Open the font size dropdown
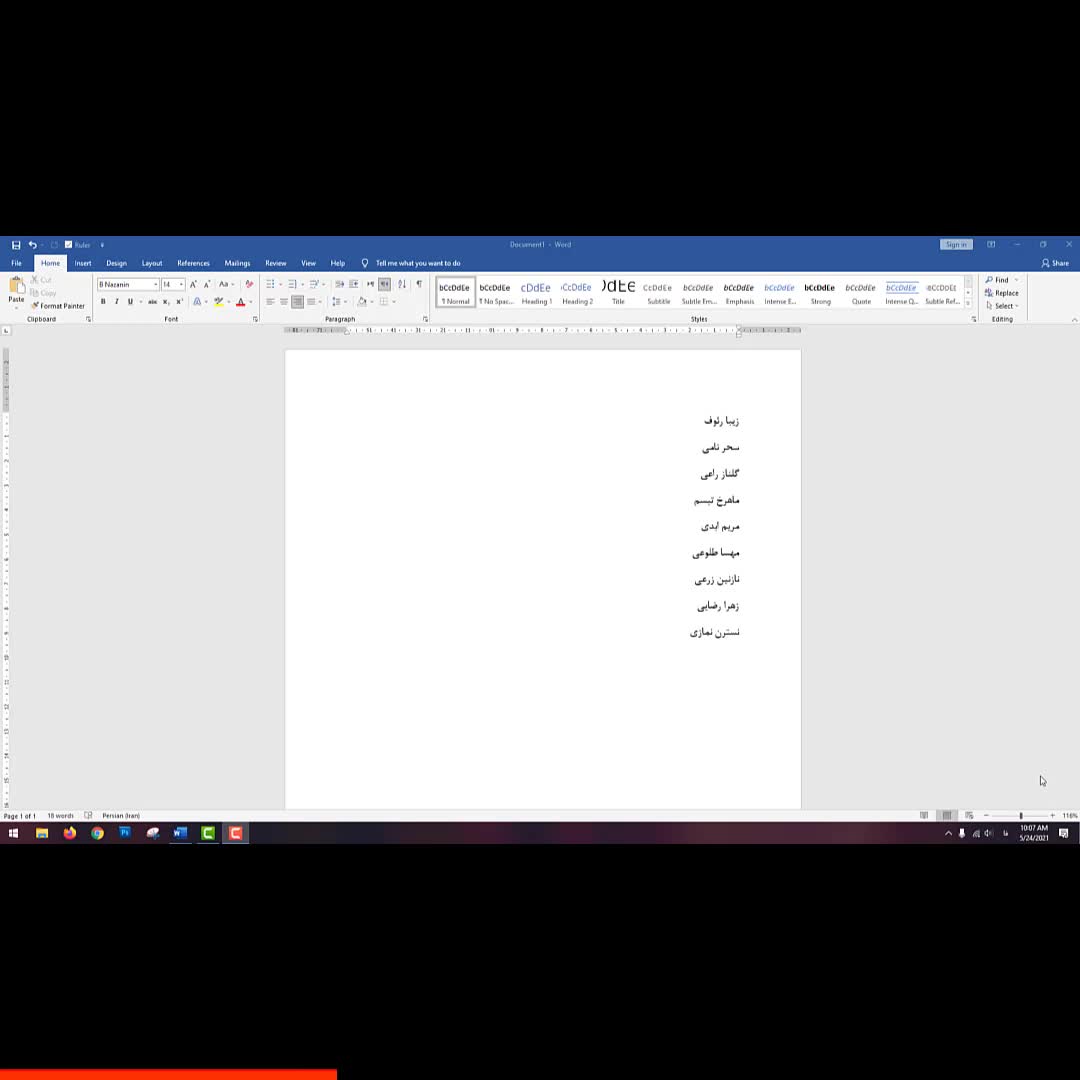The width and height of the screenshot is (1080, 1080). (181, 285)
